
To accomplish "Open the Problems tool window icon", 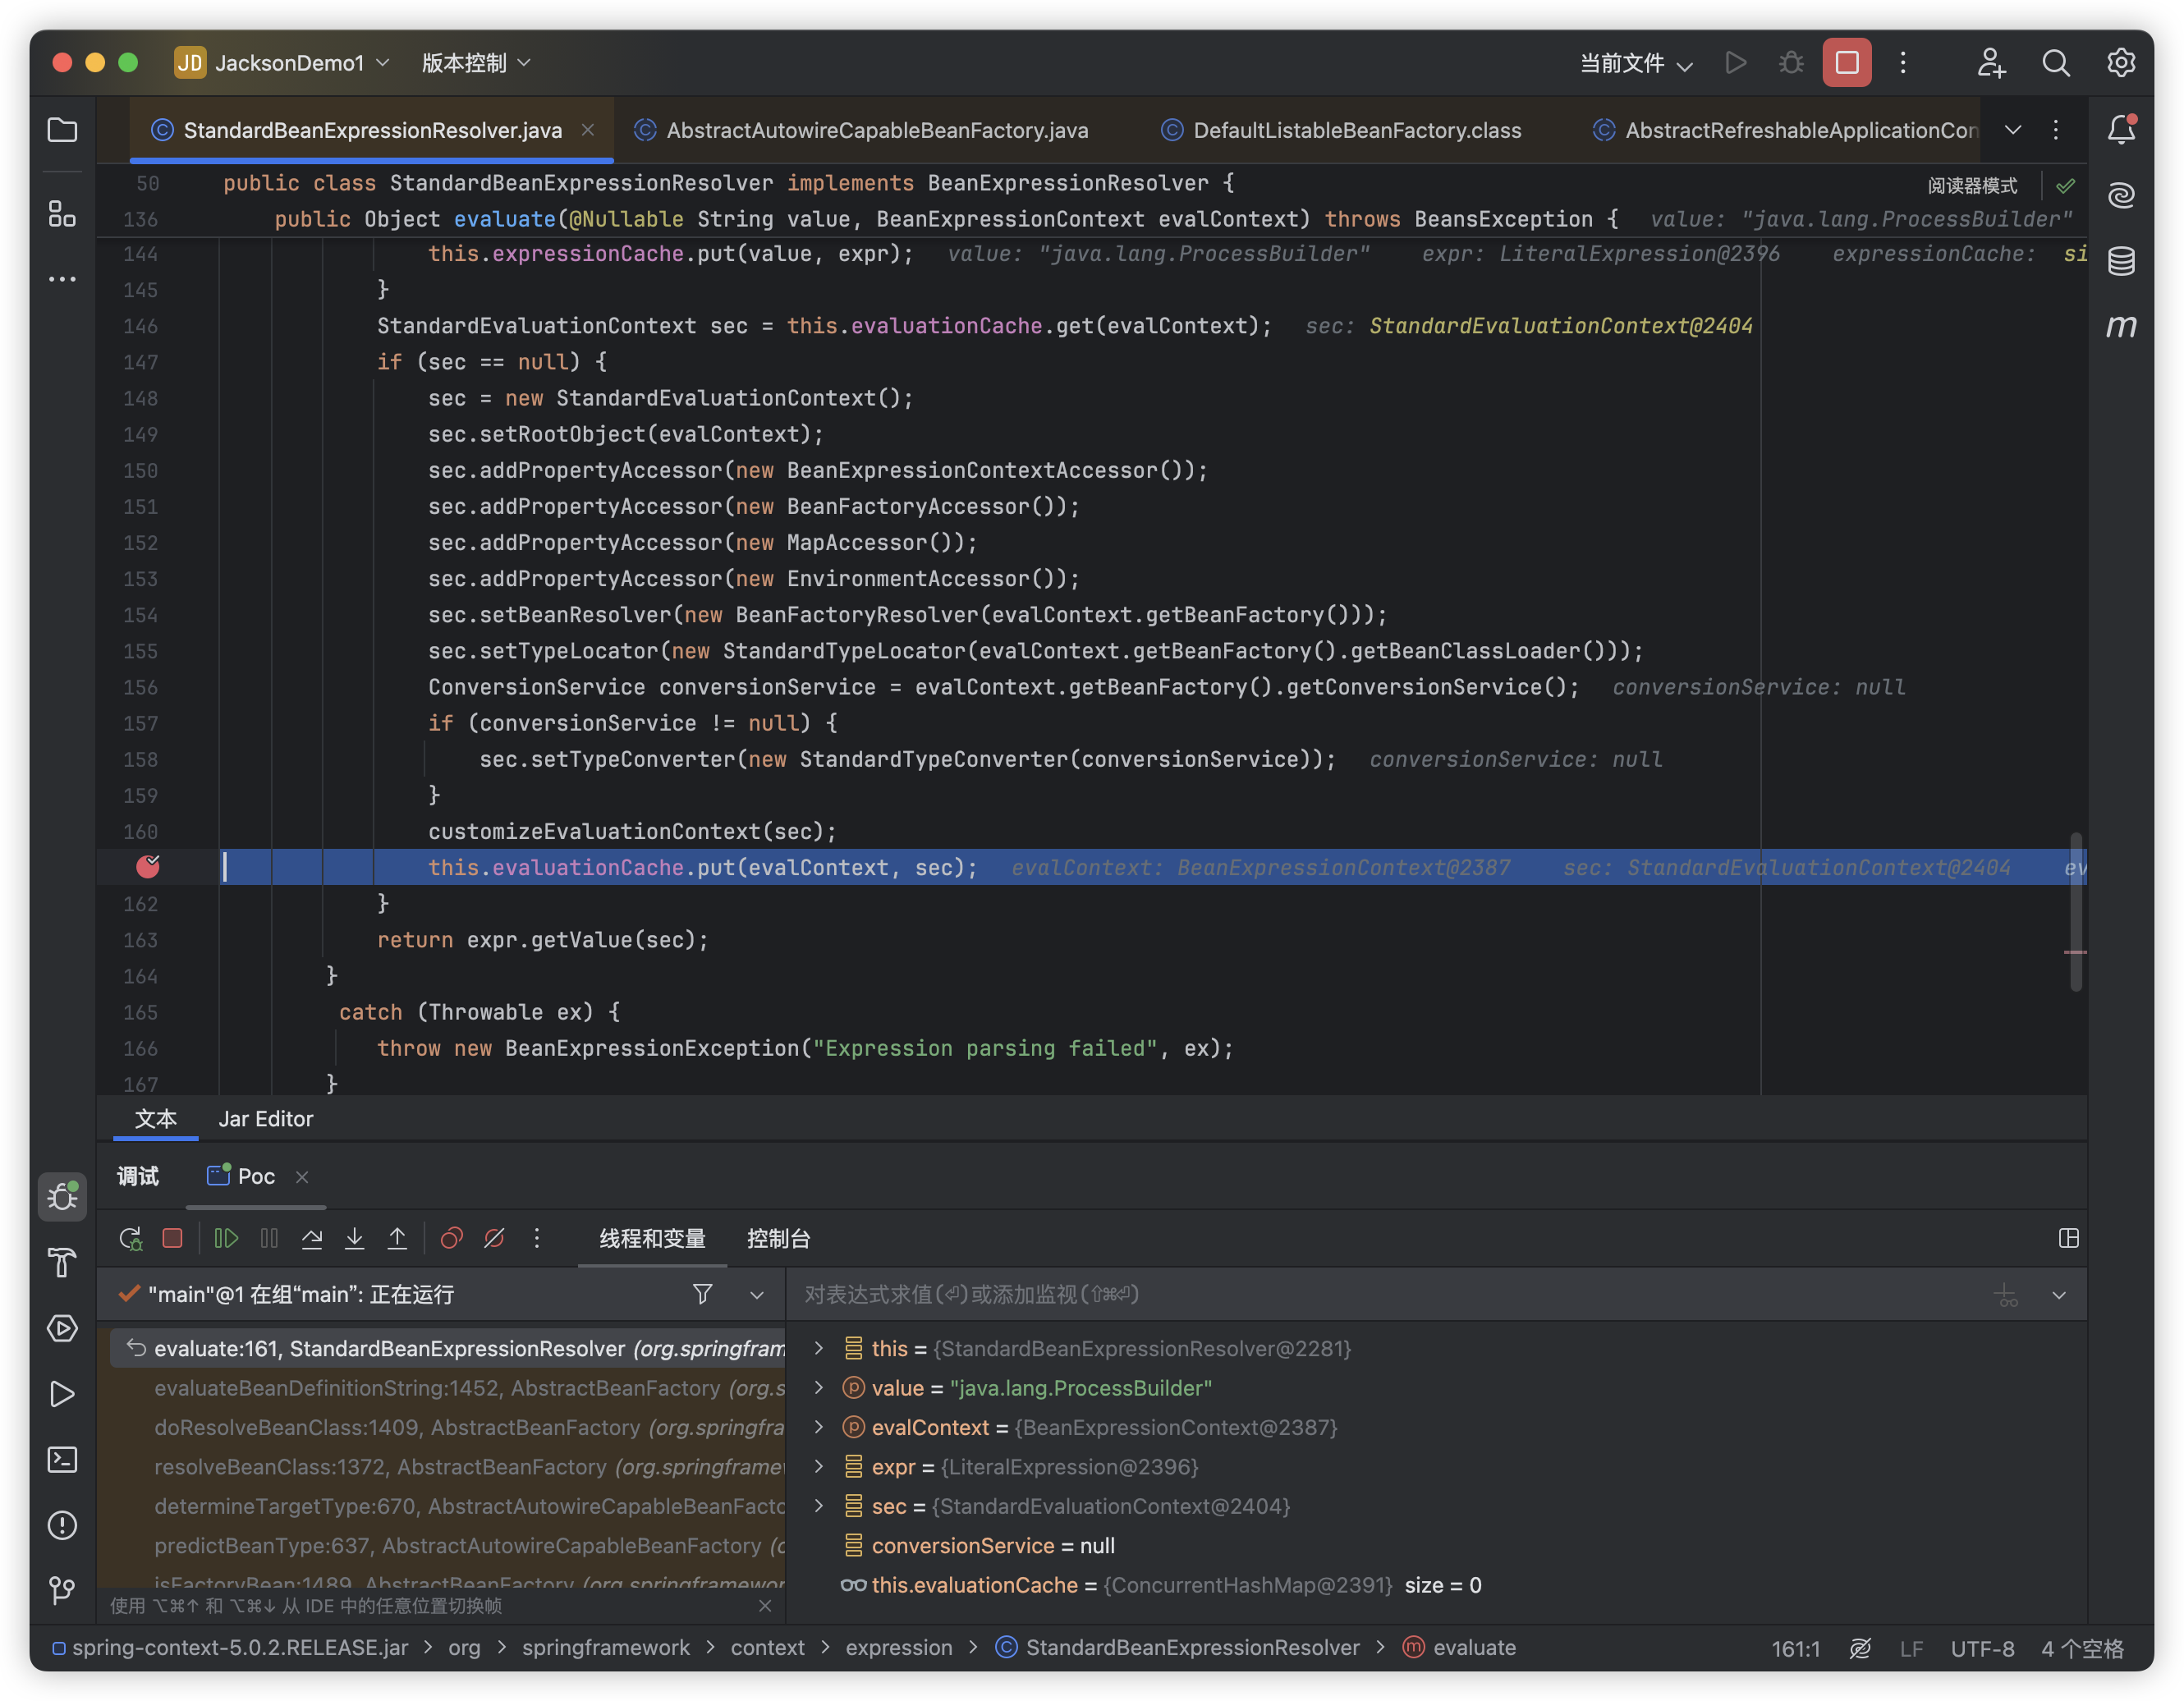I will (x=62, y=1525).
